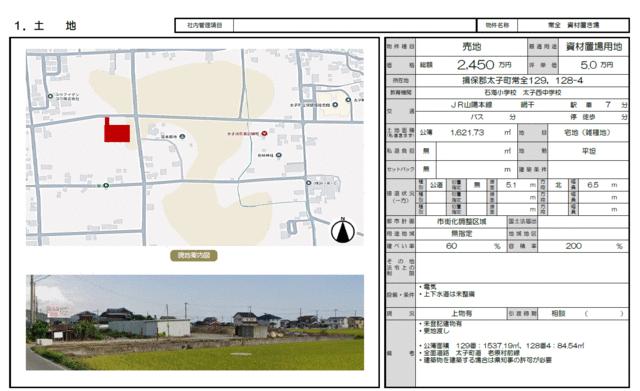Click the station name '網干'
The image size is (640, 391).
tap(527, 105)
